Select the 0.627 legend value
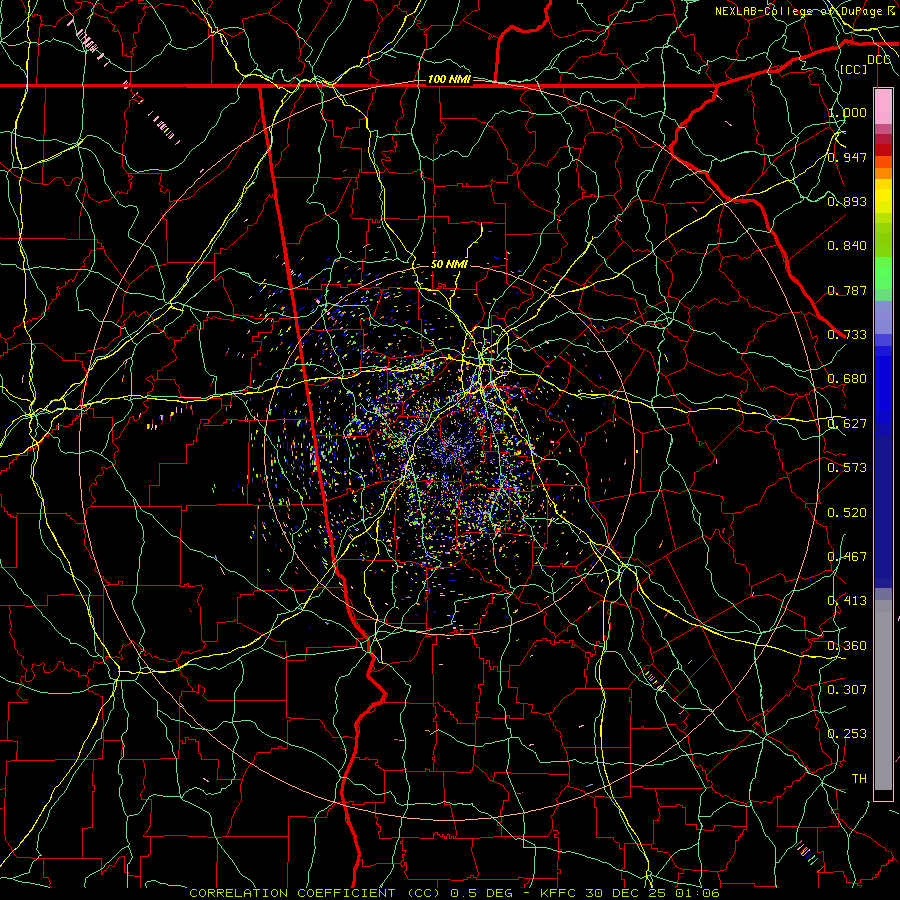Image resolution: width=900 pixels, height=900 pixels. pos(847,423)
